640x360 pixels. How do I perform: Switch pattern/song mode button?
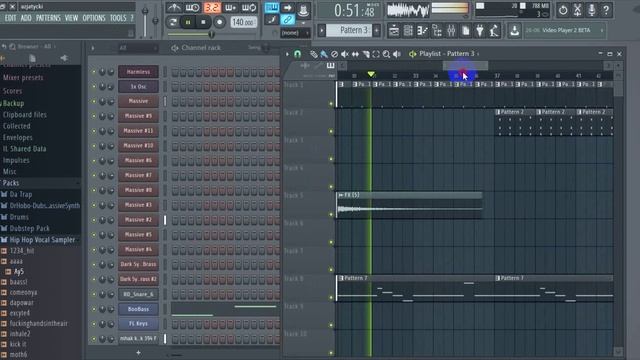[173, 22]
